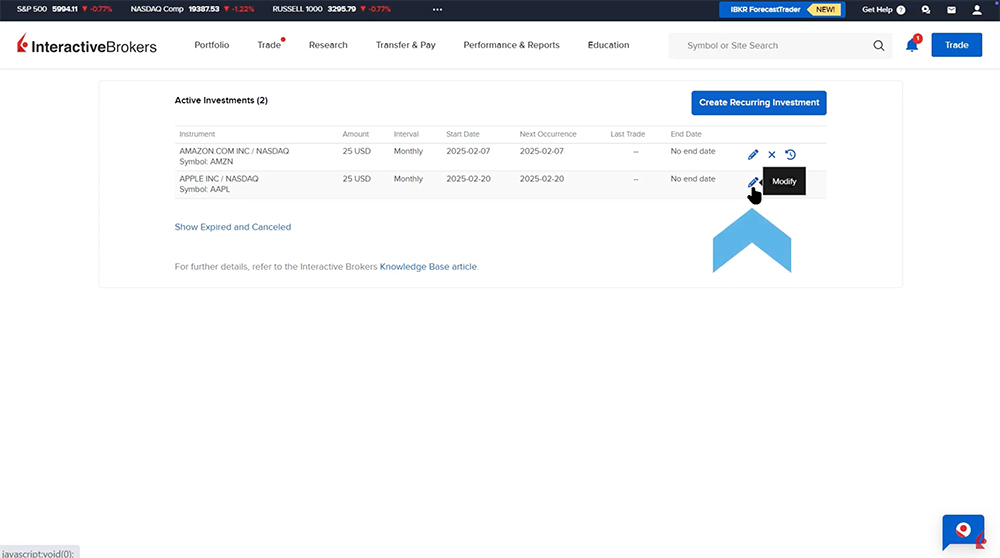Open the chat bubbles icon in top bar
This screenshot has width=1000, height=558.
925,10
